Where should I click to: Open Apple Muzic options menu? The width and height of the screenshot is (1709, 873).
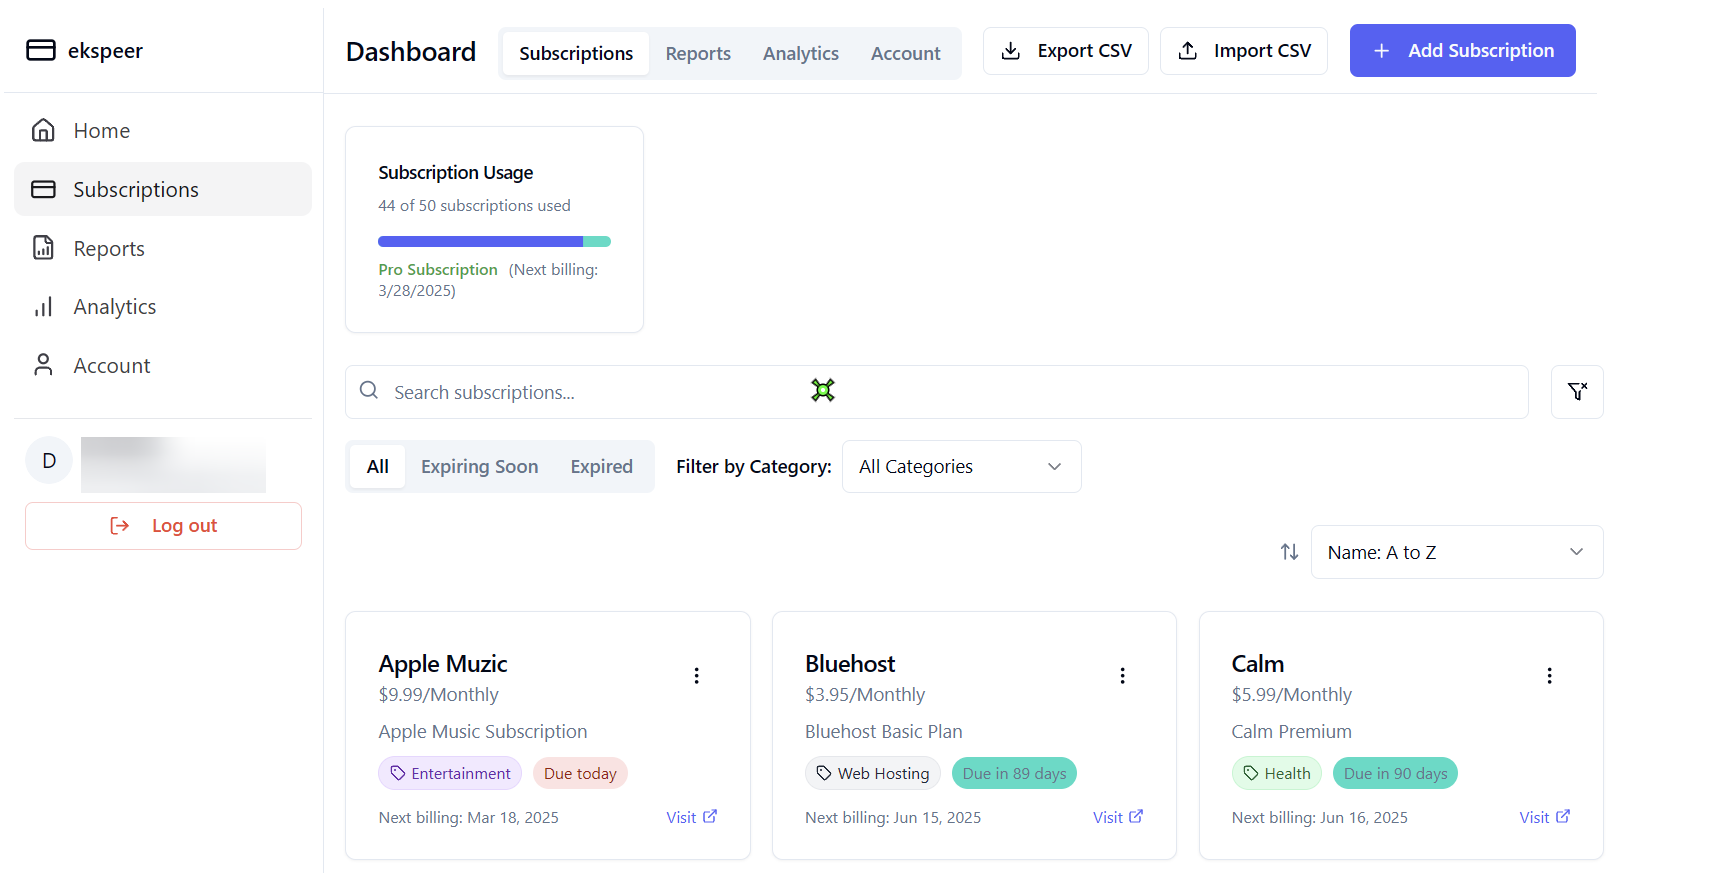click(x=697, y=676)
